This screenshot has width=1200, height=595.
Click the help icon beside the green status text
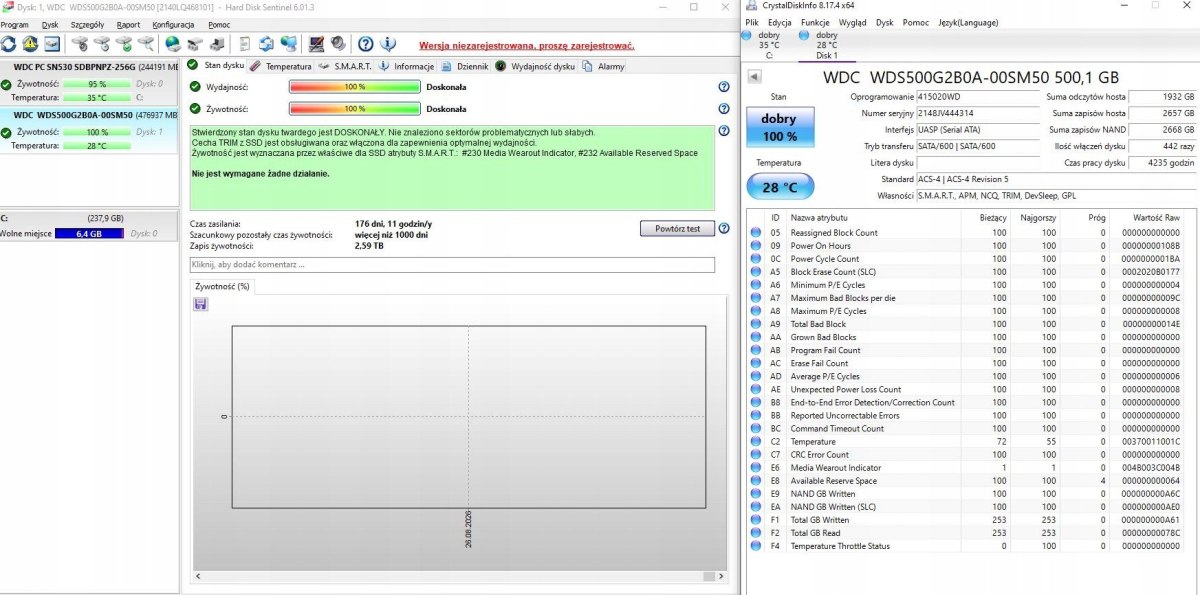[x=723, y=131]
